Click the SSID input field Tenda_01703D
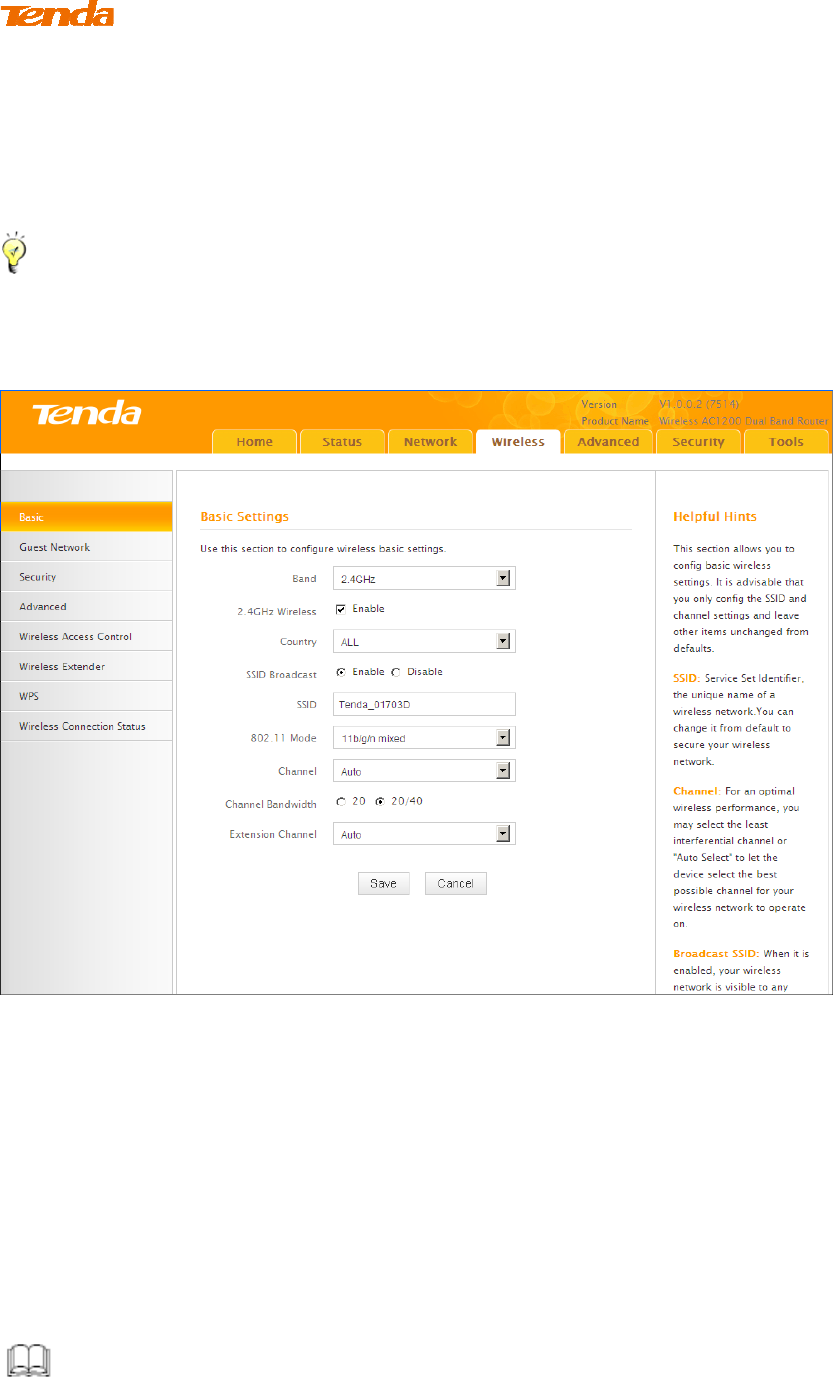This screenshot has height=1383, width=833. coord(424,704)
